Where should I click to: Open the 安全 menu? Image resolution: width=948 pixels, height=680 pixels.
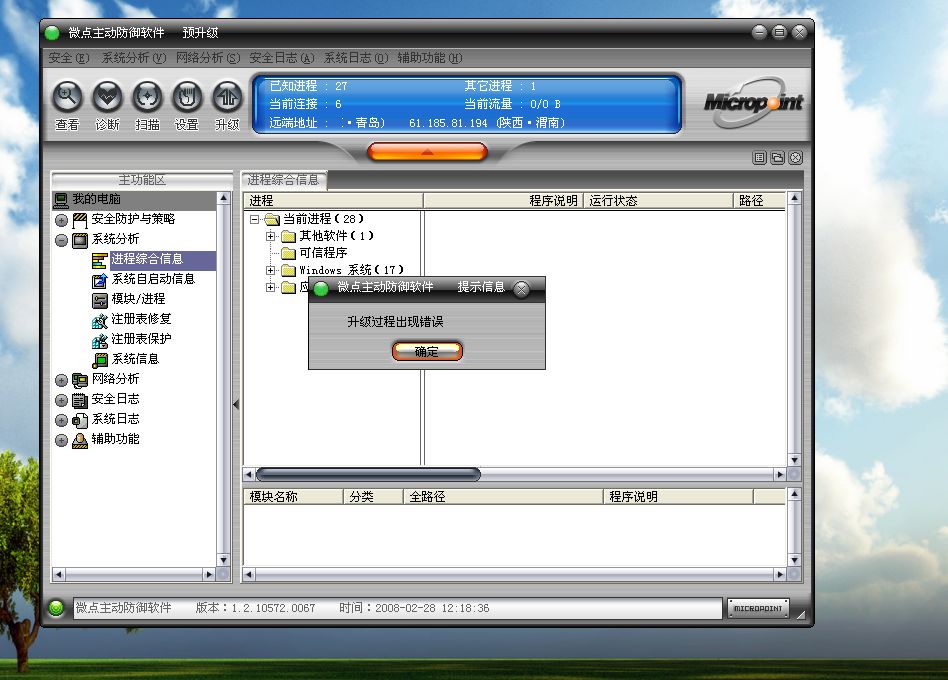click(69, 58)
